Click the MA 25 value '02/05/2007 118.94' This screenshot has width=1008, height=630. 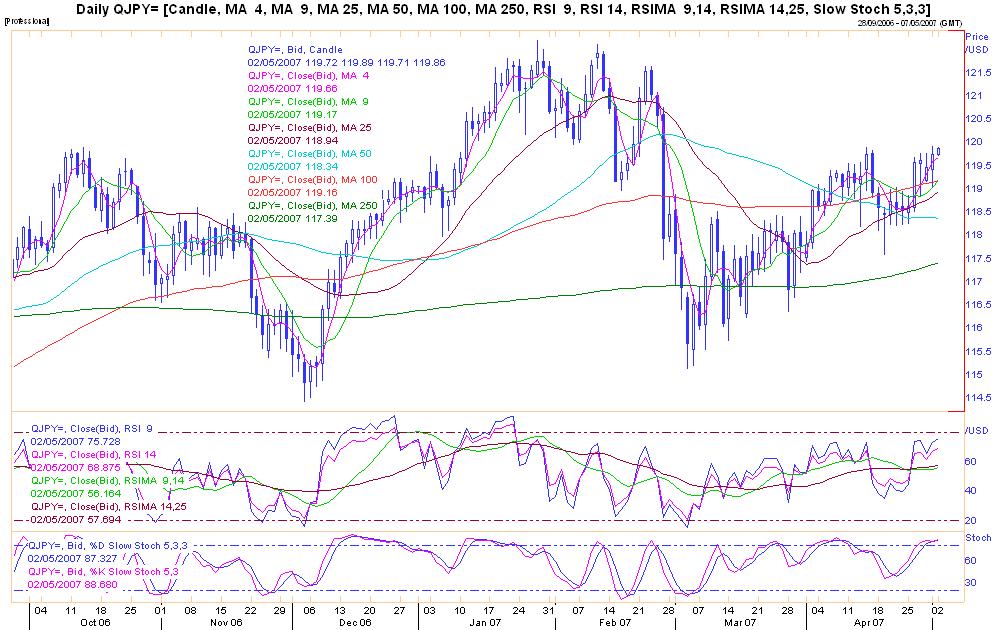pyautogui.click(x=292, y=140)
